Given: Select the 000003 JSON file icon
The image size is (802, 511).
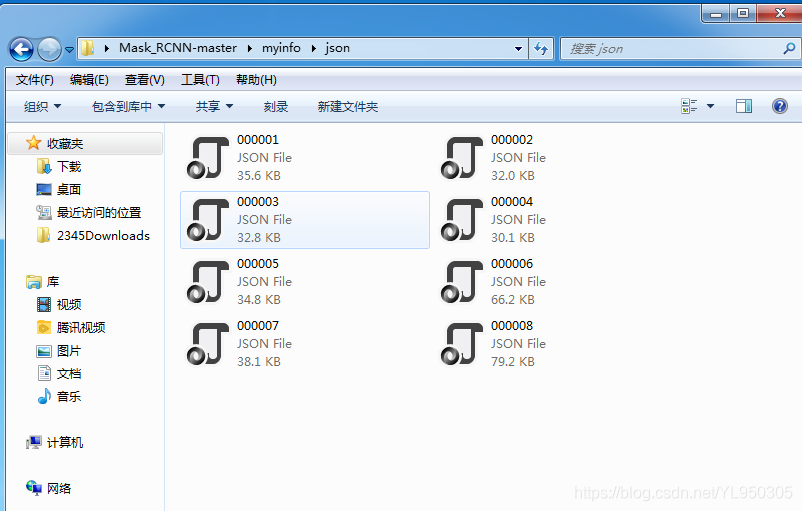Looking at the screenshot, I should point(207,219).
